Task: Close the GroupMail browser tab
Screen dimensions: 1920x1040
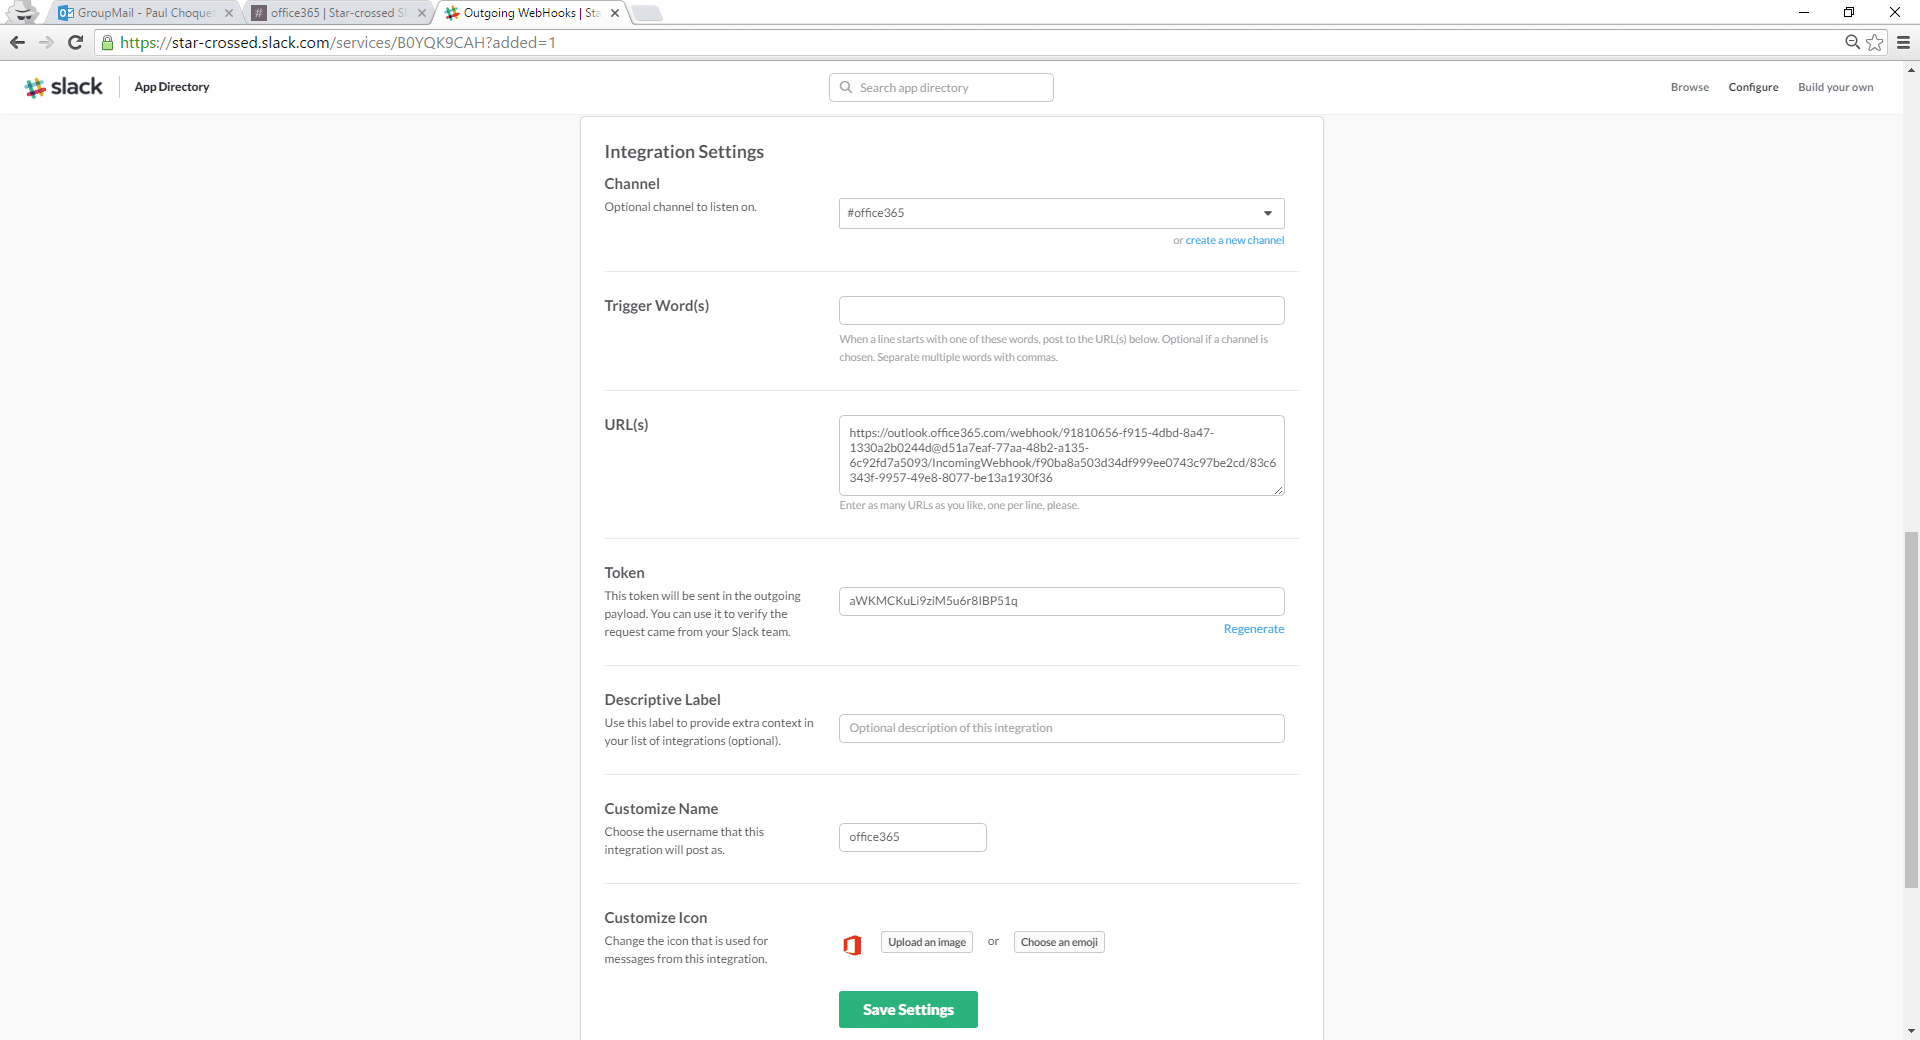Action: click(229, 13)
